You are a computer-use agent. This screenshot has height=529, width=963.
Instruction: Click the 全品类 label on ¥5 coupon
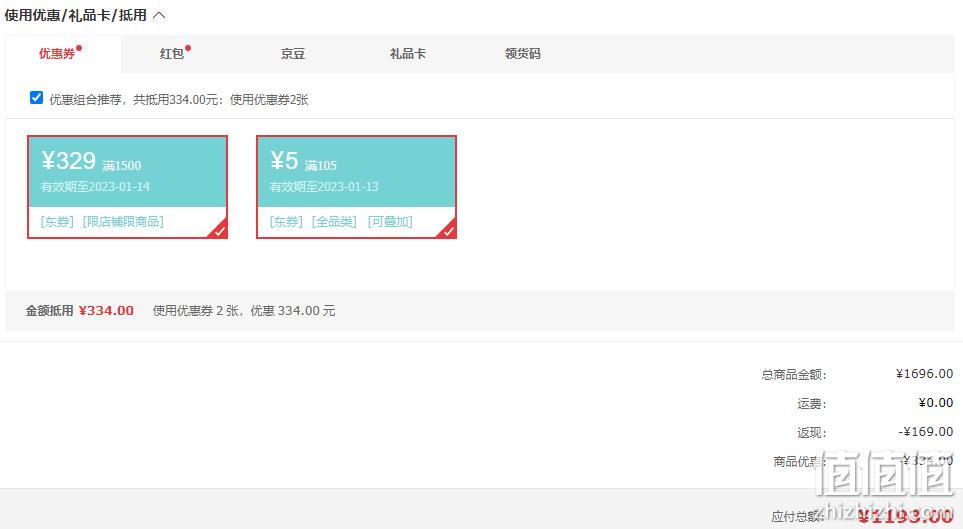334,221
